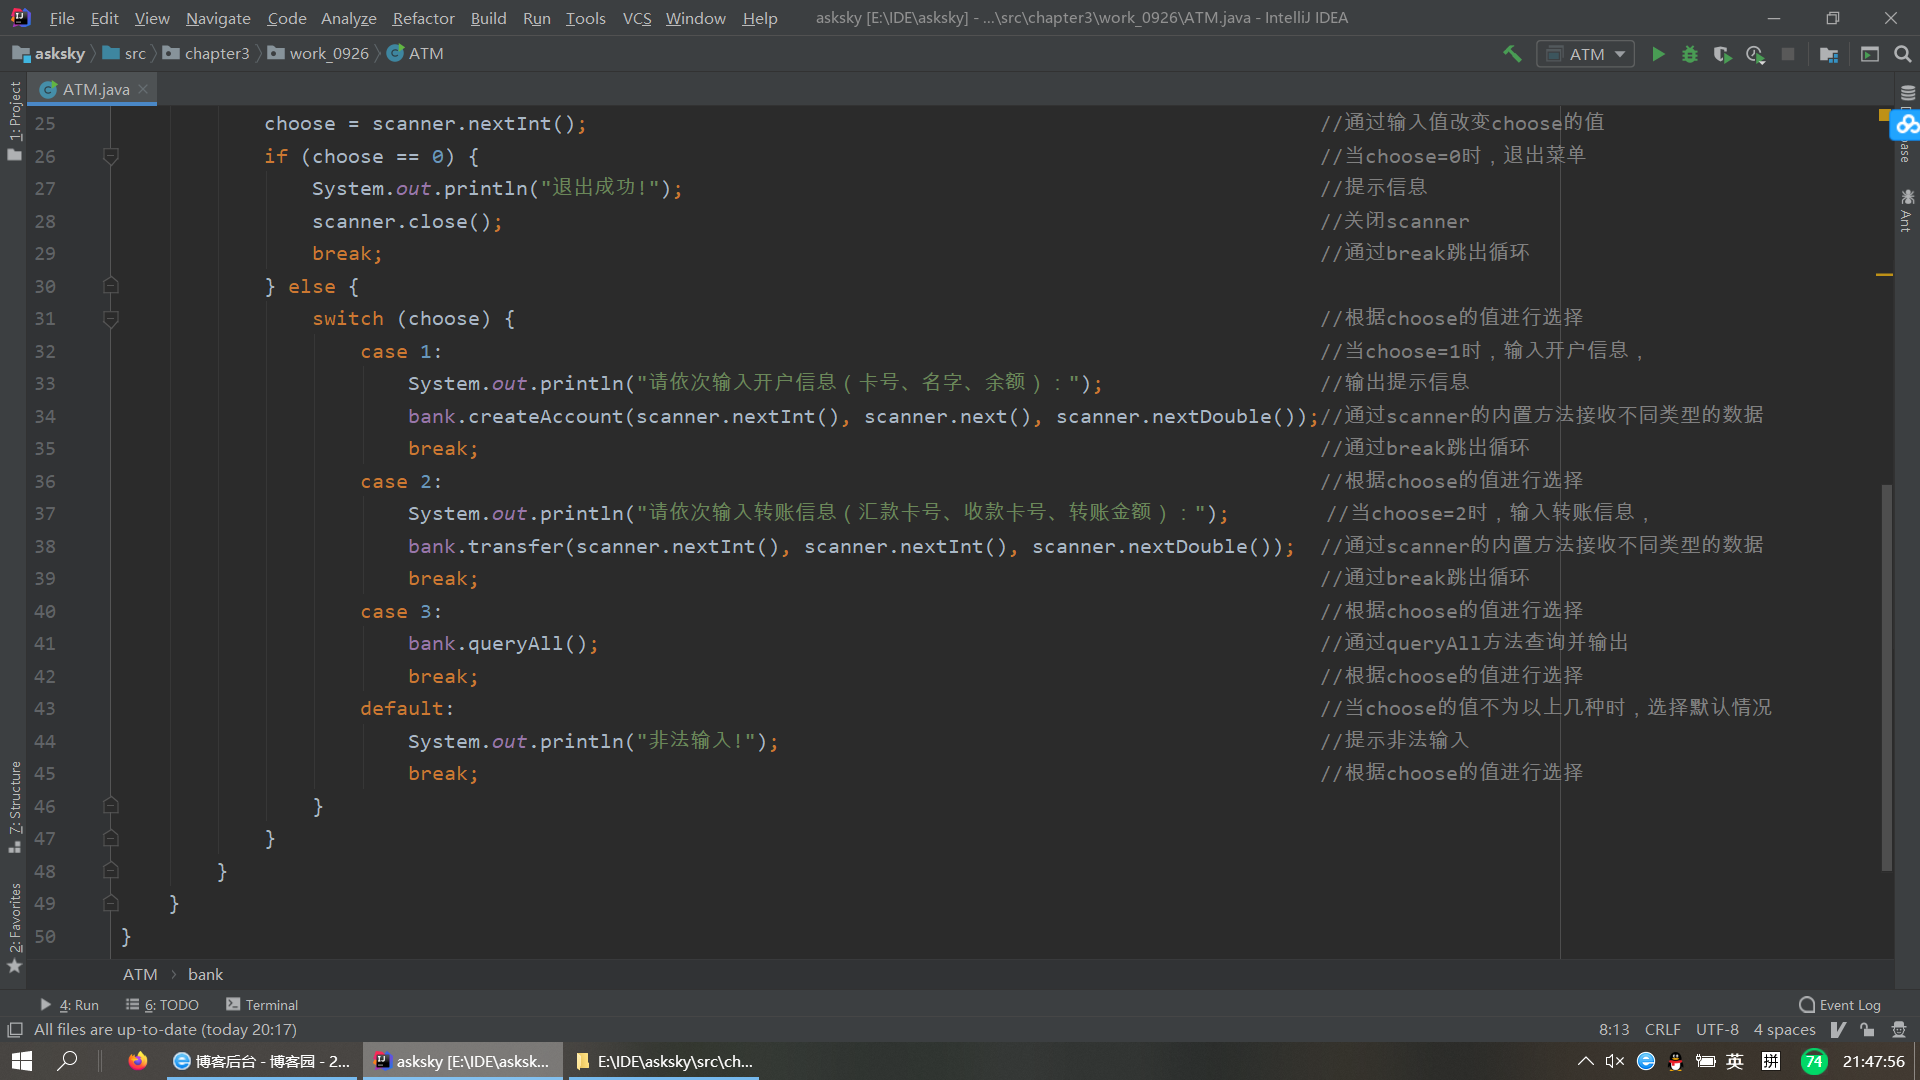Click the green Run button
1920x1080 pixels.
tap(1658, 54)
